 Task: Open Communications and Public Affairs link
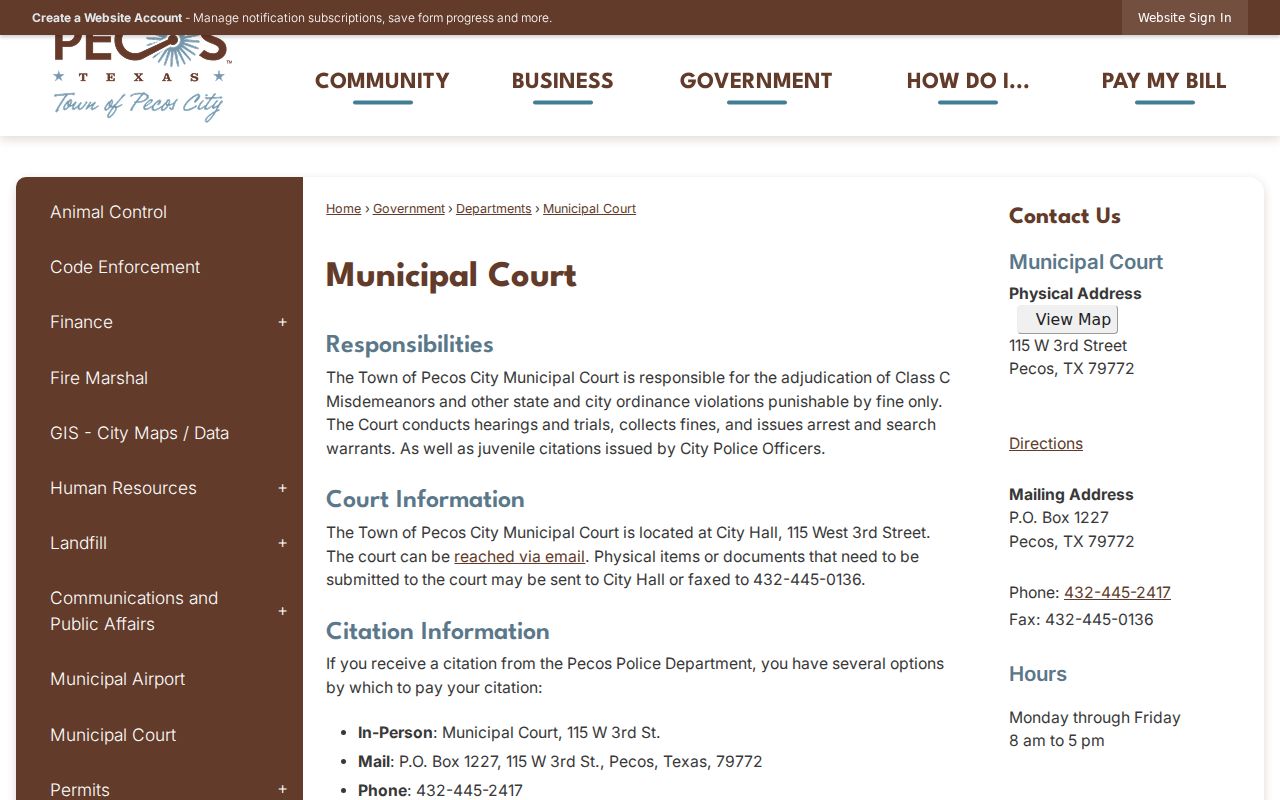[x=134, y=611]
